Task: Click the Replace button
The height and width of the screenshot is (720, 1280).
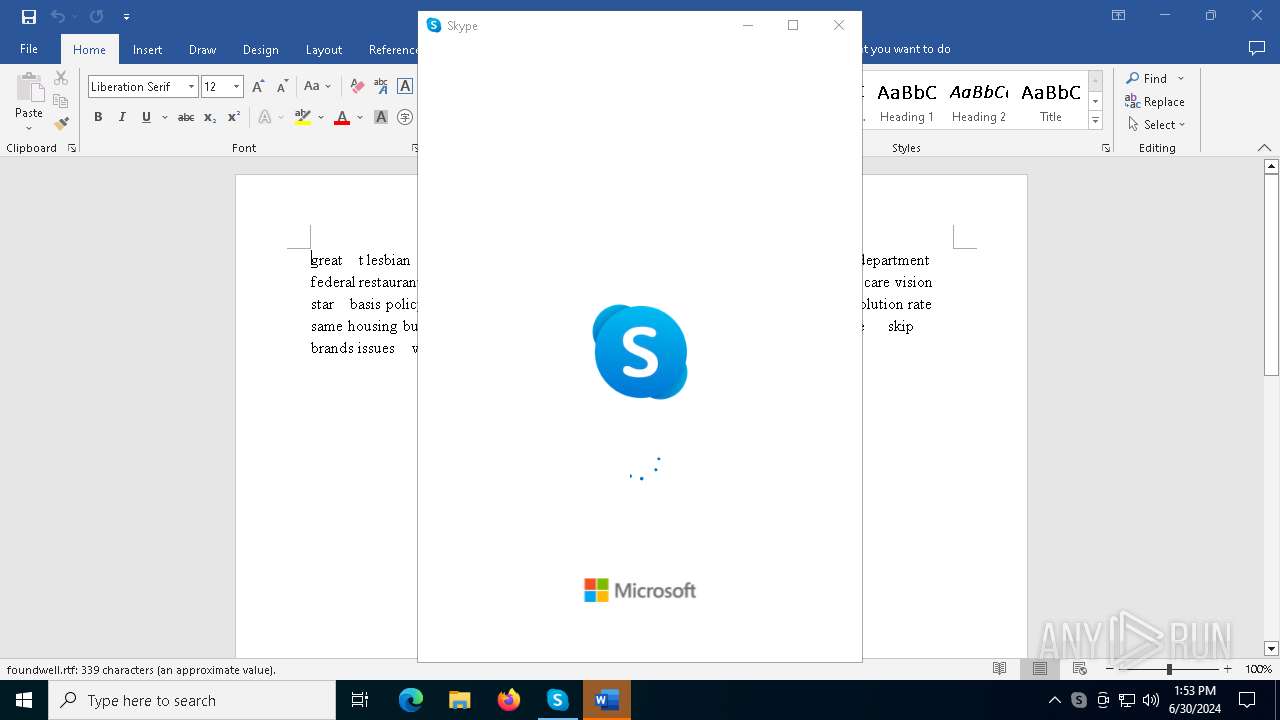Action: coord(1155,102)
